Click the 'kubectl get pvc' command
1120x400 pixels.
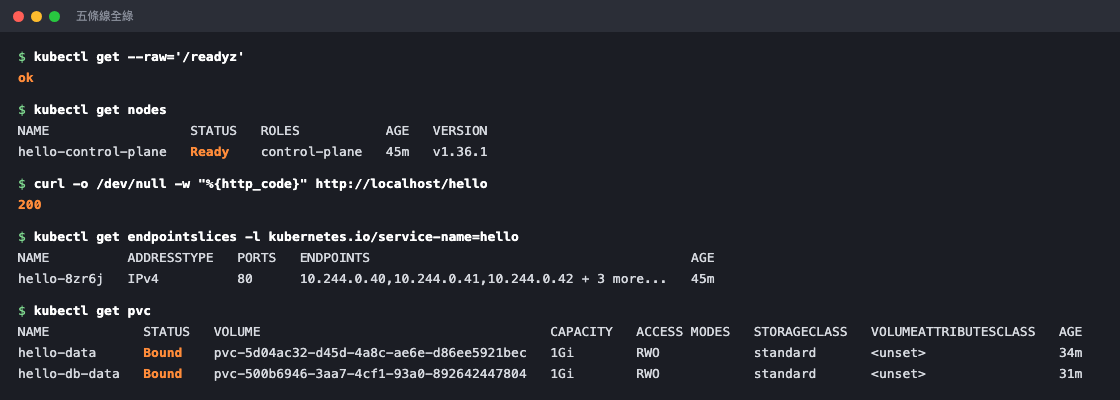pos(92,311)
